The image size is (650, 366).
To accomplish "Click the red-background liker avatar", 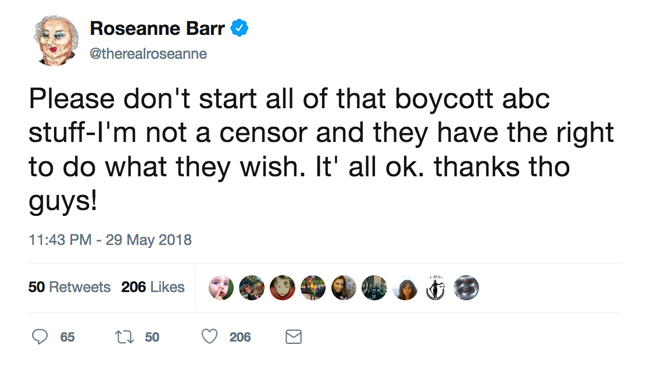I will tap(282, 287).
